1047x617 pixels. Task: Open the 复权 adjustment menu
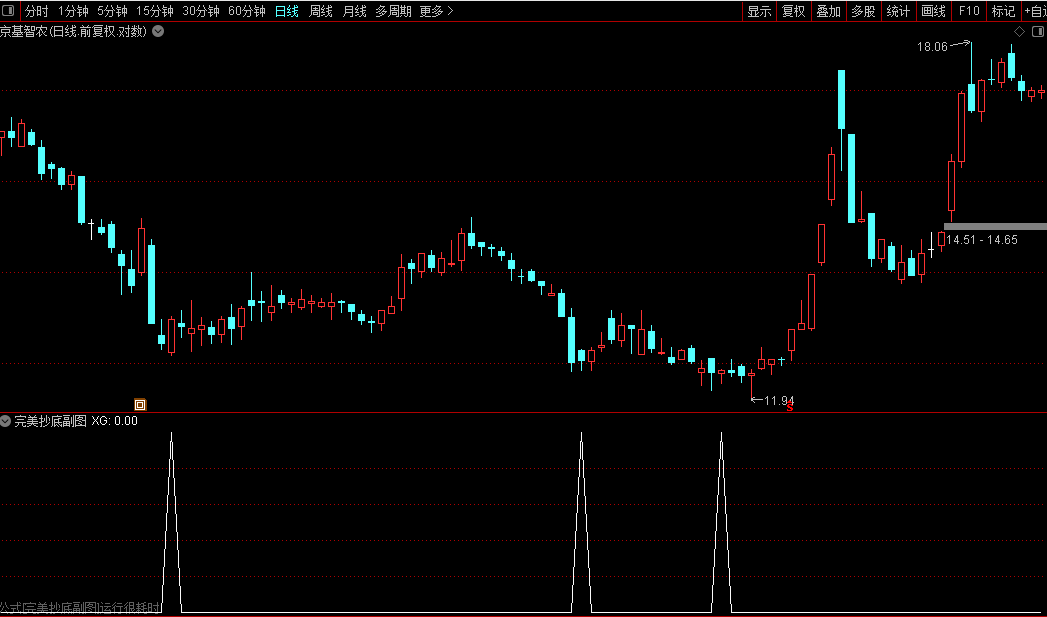coord(794,11)
